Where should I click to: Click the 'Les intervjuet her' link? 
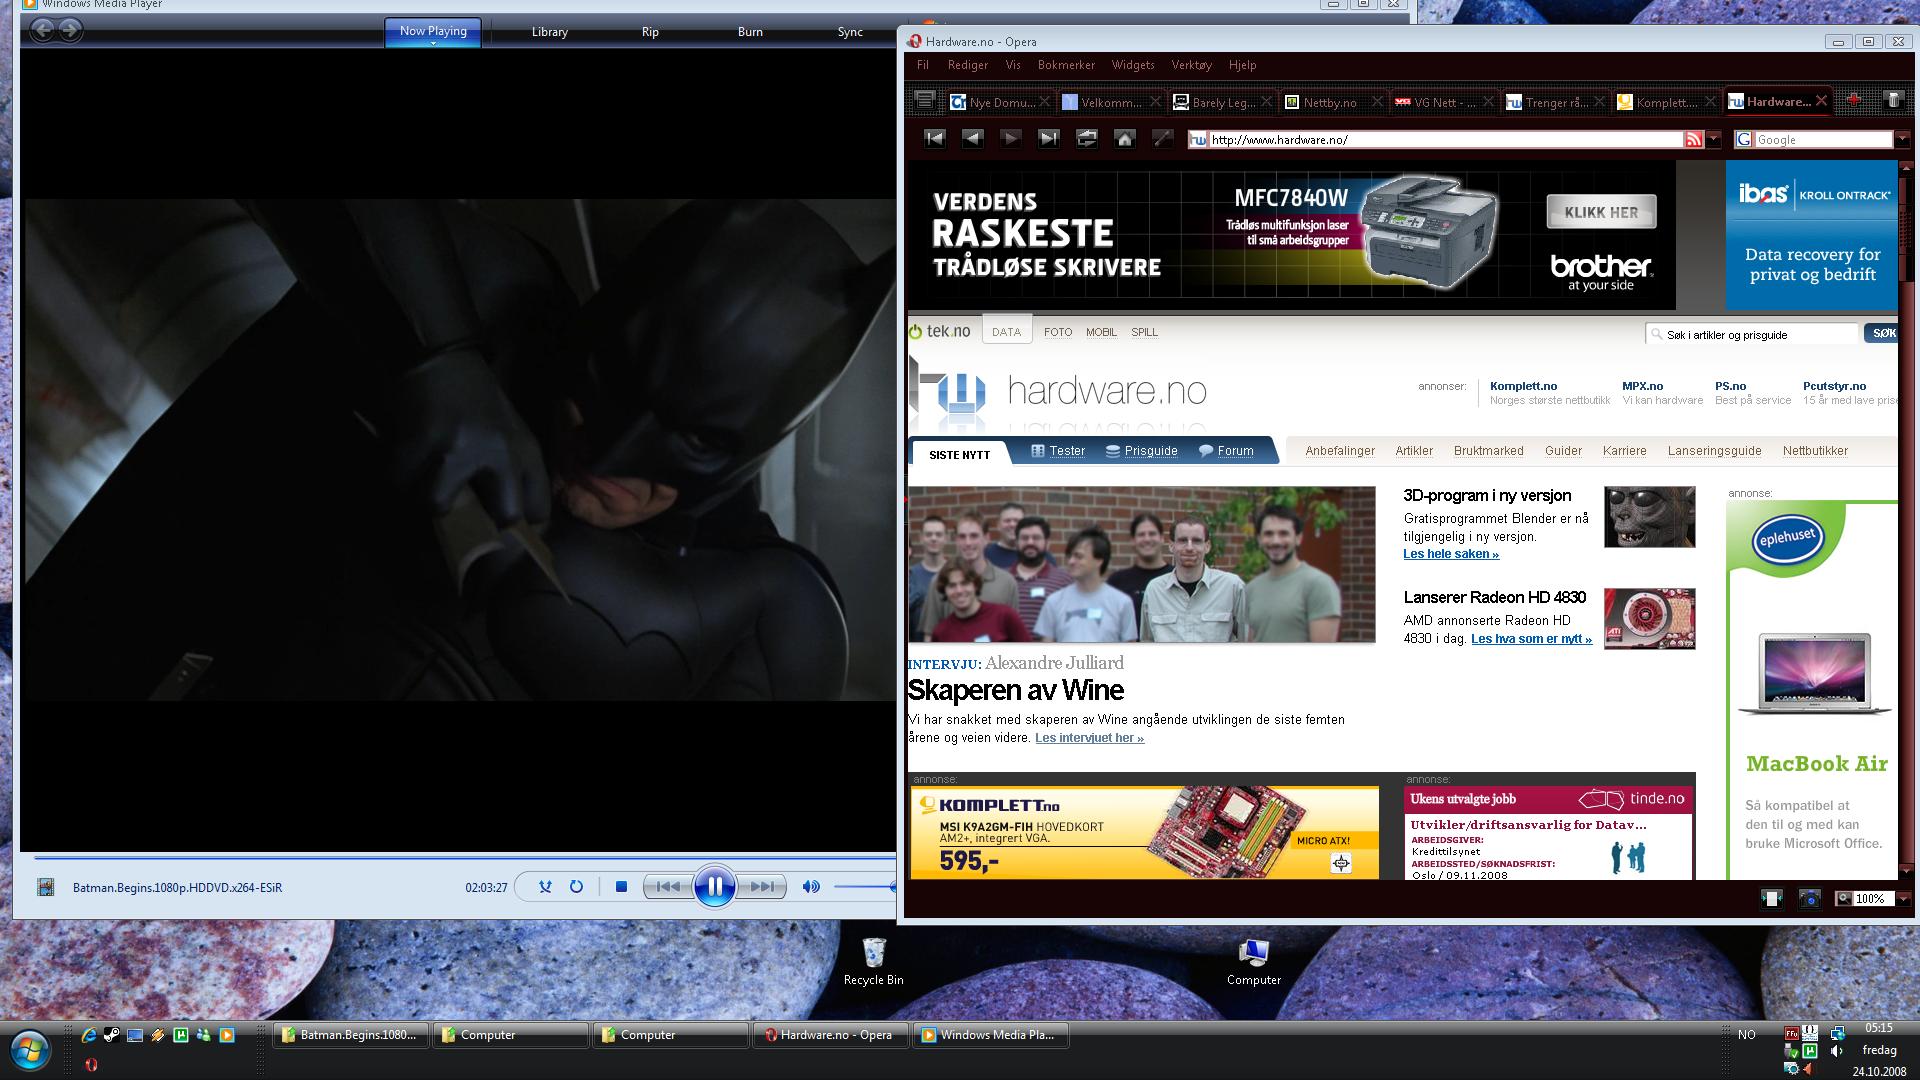point(1089,738)
